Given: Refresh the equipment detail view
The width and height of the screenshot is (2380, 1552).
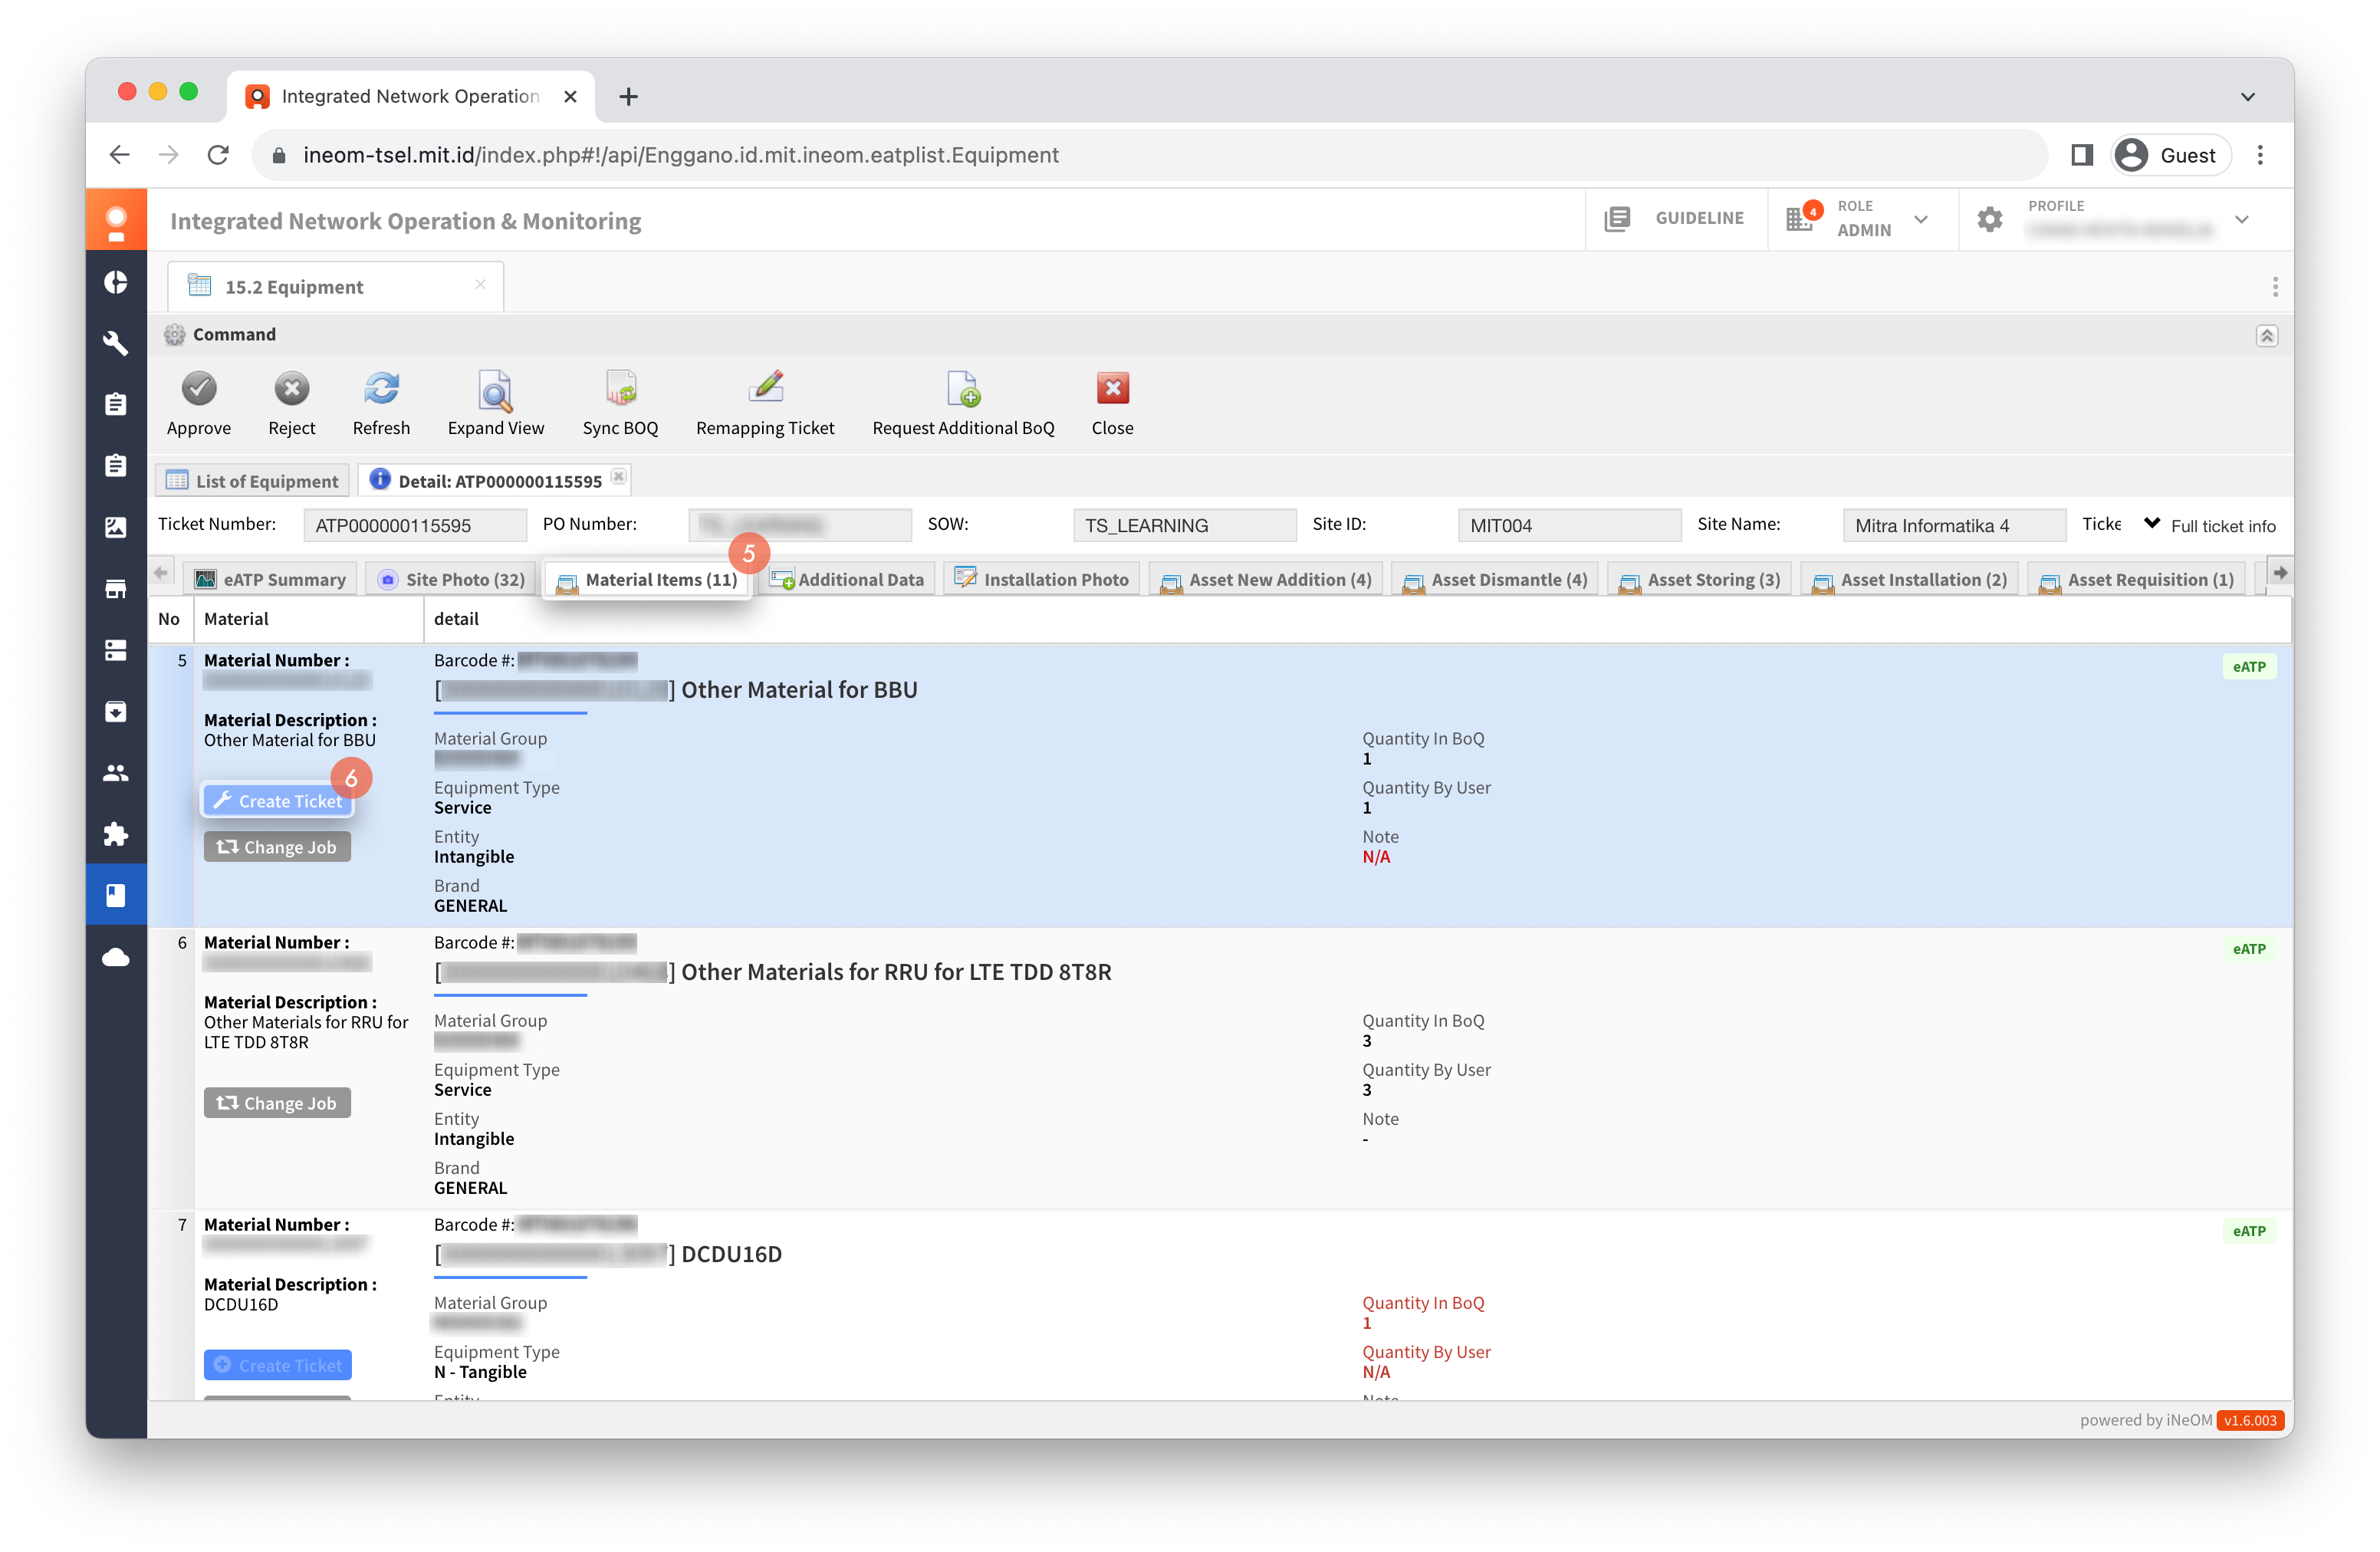Looking at the screenshot, I should [x=381, y=388].
